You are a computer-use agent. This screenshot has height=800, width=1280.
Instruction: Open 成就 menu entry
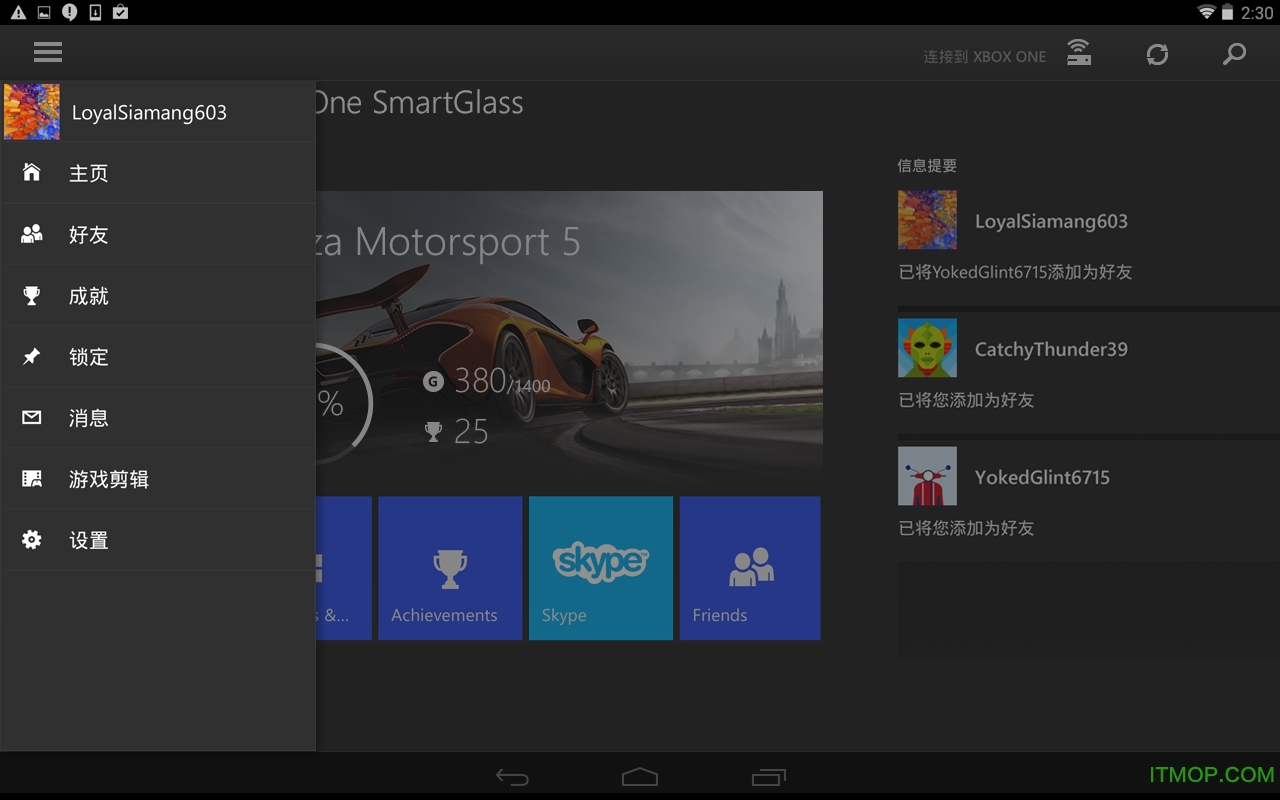coord(158,295)
